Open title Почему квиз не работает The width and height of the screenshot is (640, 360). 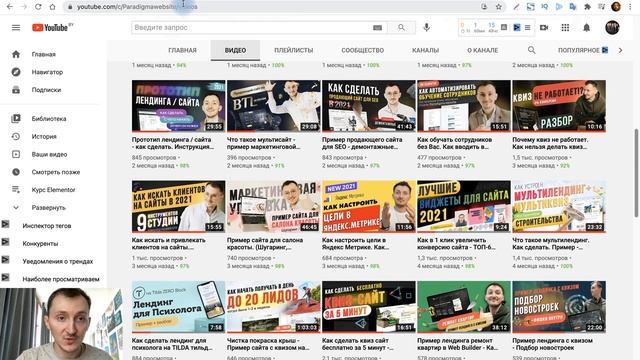click(x=550, y=143)
